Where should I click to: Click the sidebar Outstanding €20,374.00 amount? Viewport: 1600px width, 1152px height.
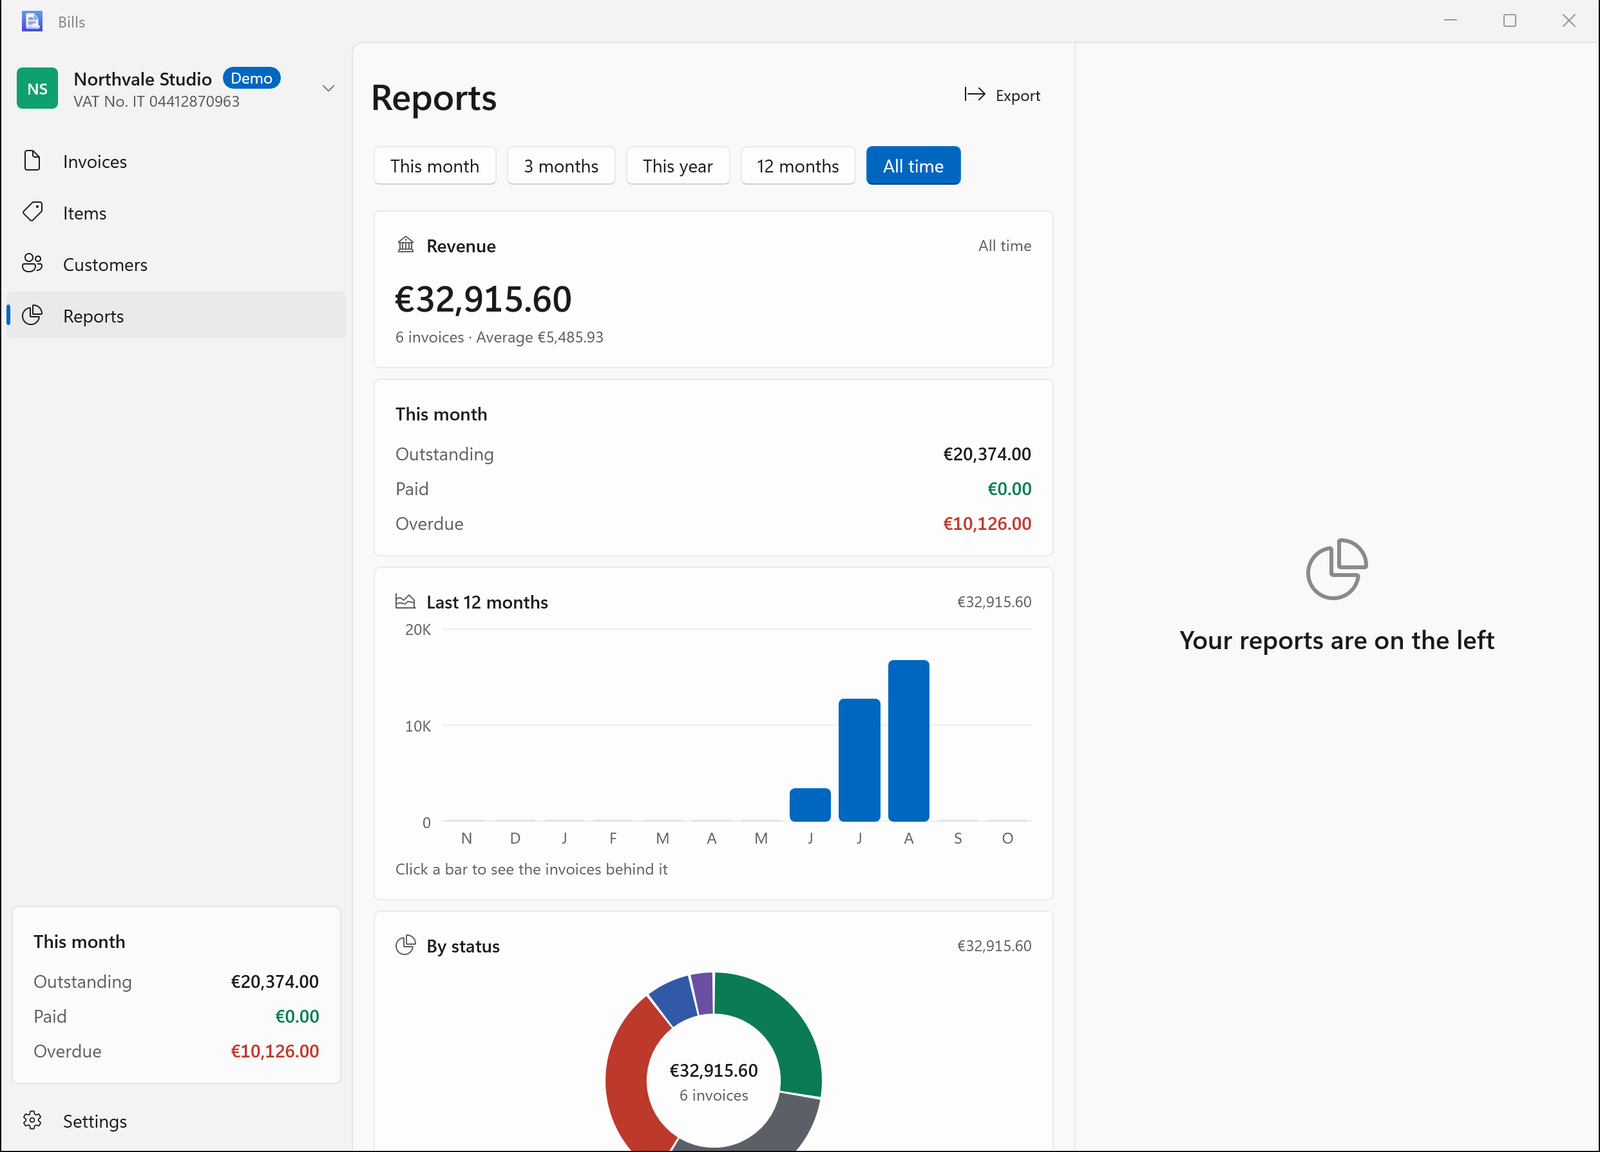pyautogui.click(x=275, y=982)
